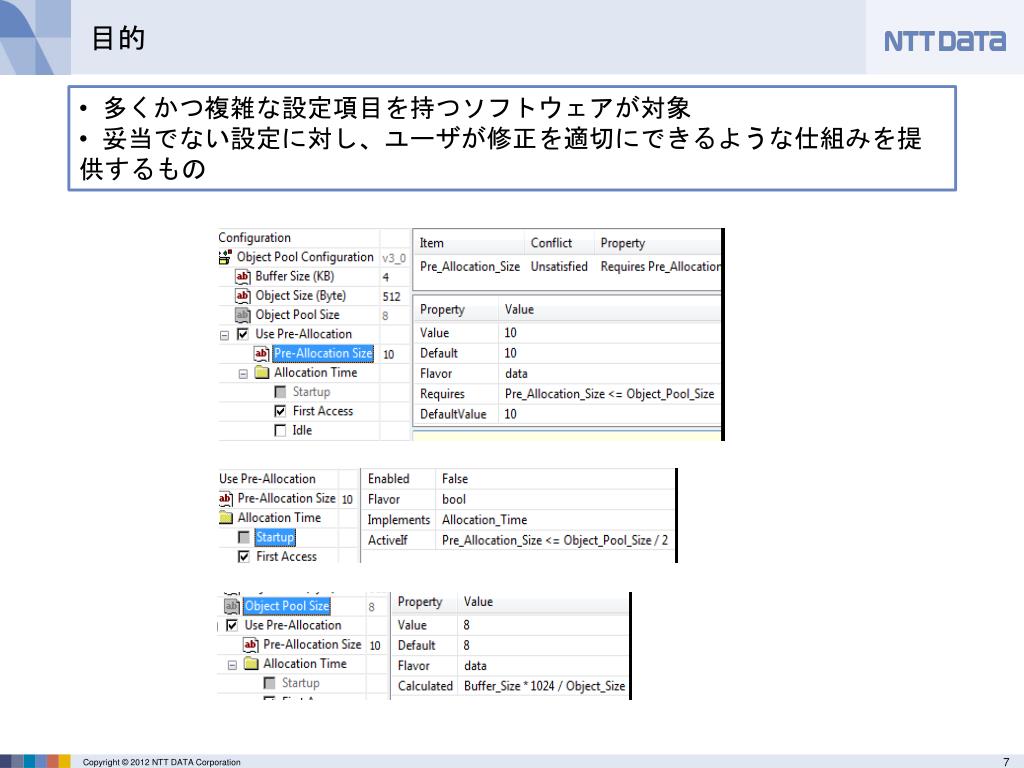Image resolution: width=1024 pixels, height=768 pixels.
Task: Uncheck Use Pre-Allocation in the top tree
Action: pos(243,334)
